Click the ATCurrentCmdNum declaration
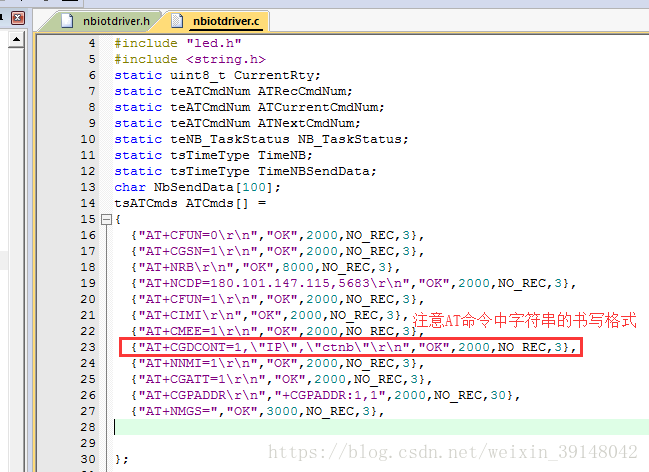The height and width of the screenshot is (472, 649). point(249,107)
